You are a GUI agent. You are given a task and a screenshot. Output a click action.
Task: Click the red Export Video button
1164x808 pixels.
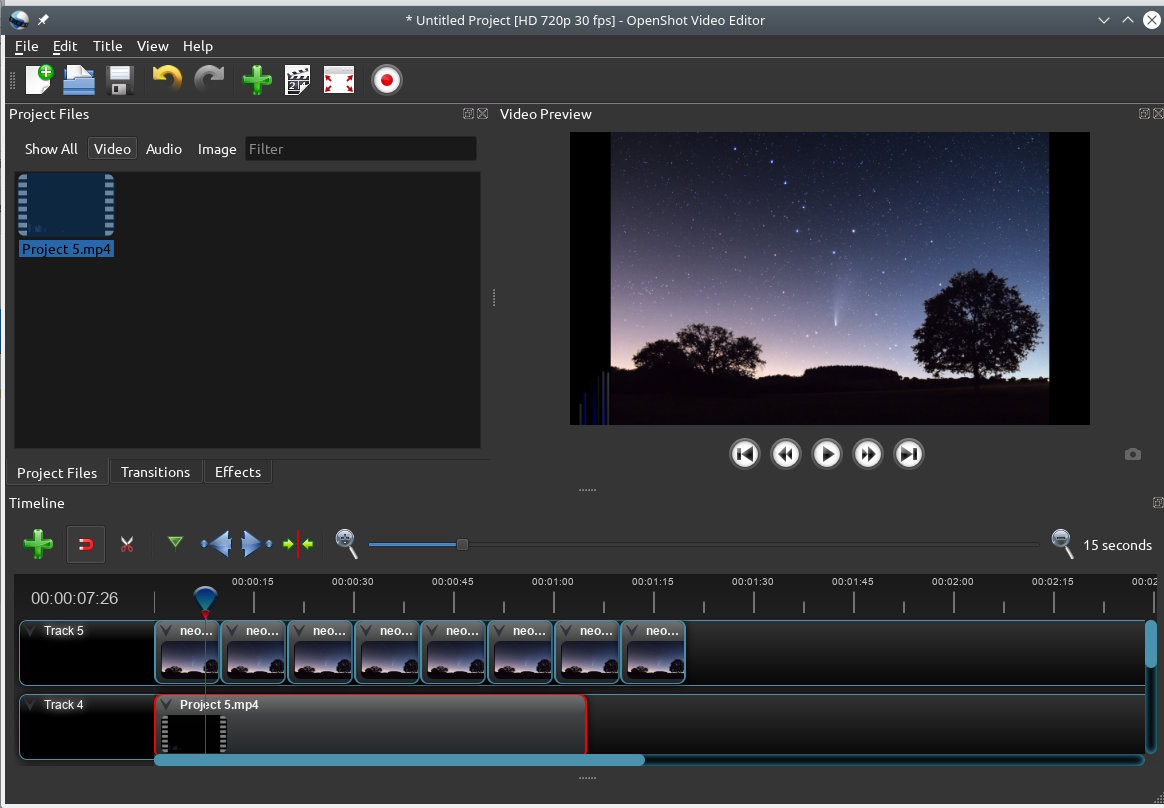[x=386, y=80]
